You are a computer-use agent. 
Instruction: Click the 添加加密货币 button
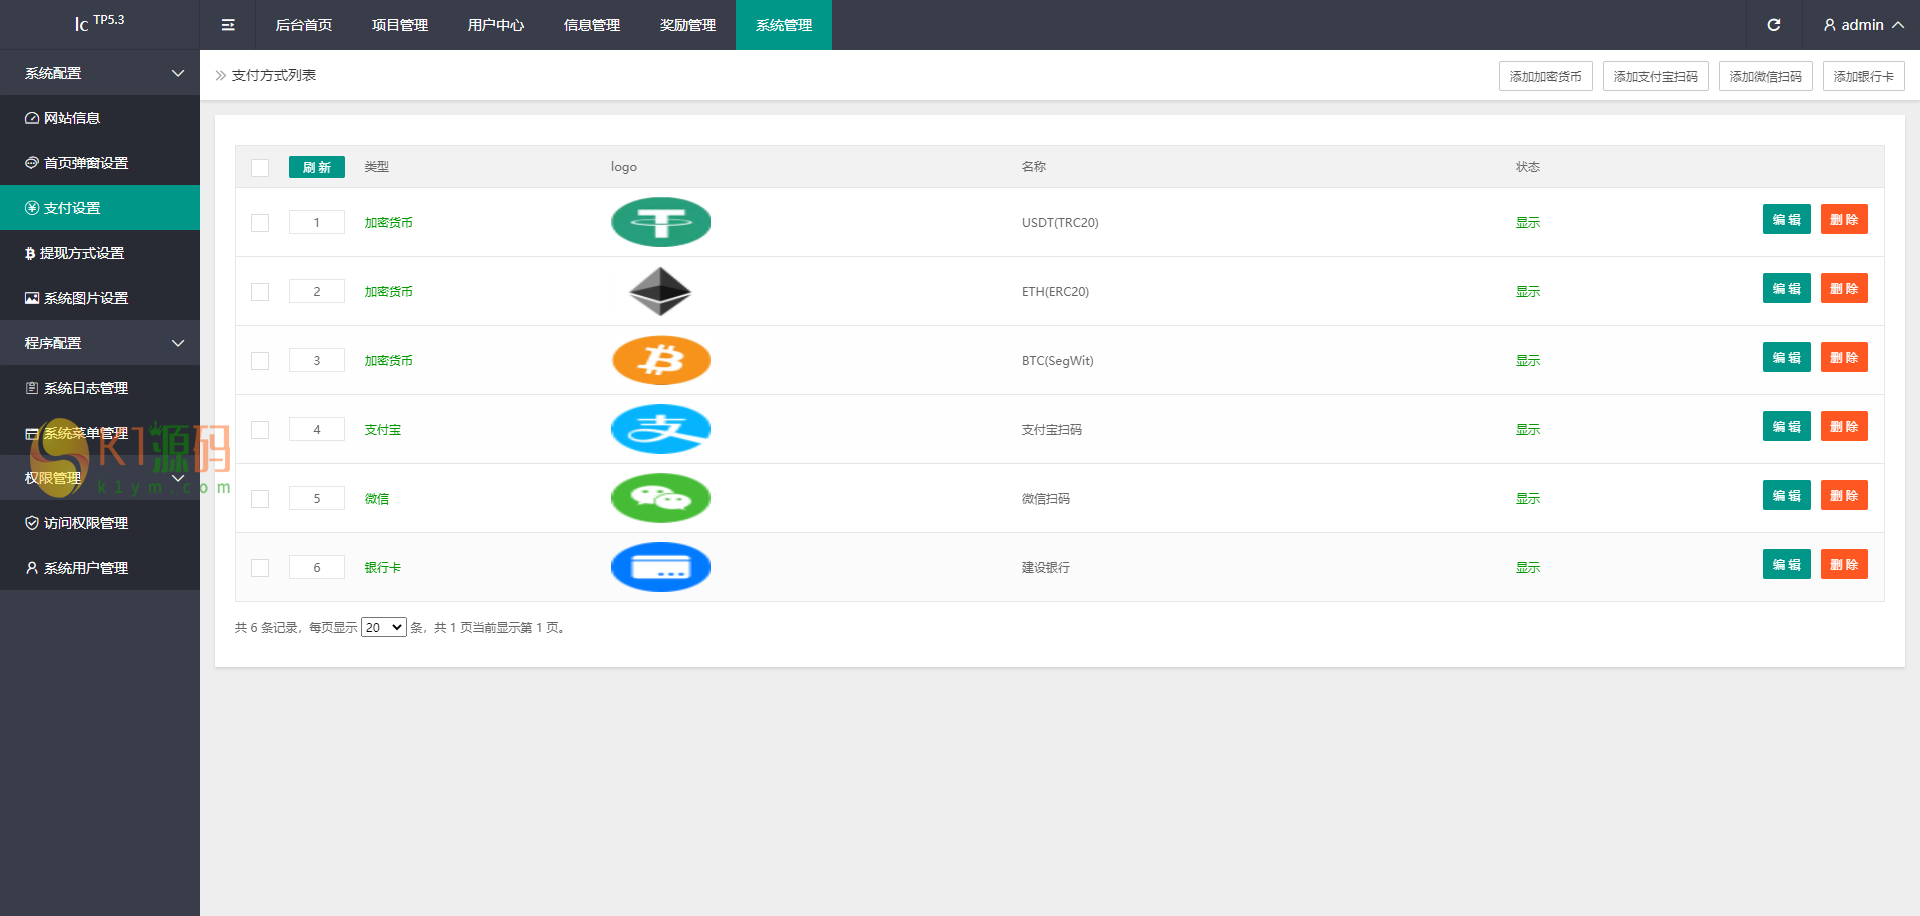[x=1546, y=76]
